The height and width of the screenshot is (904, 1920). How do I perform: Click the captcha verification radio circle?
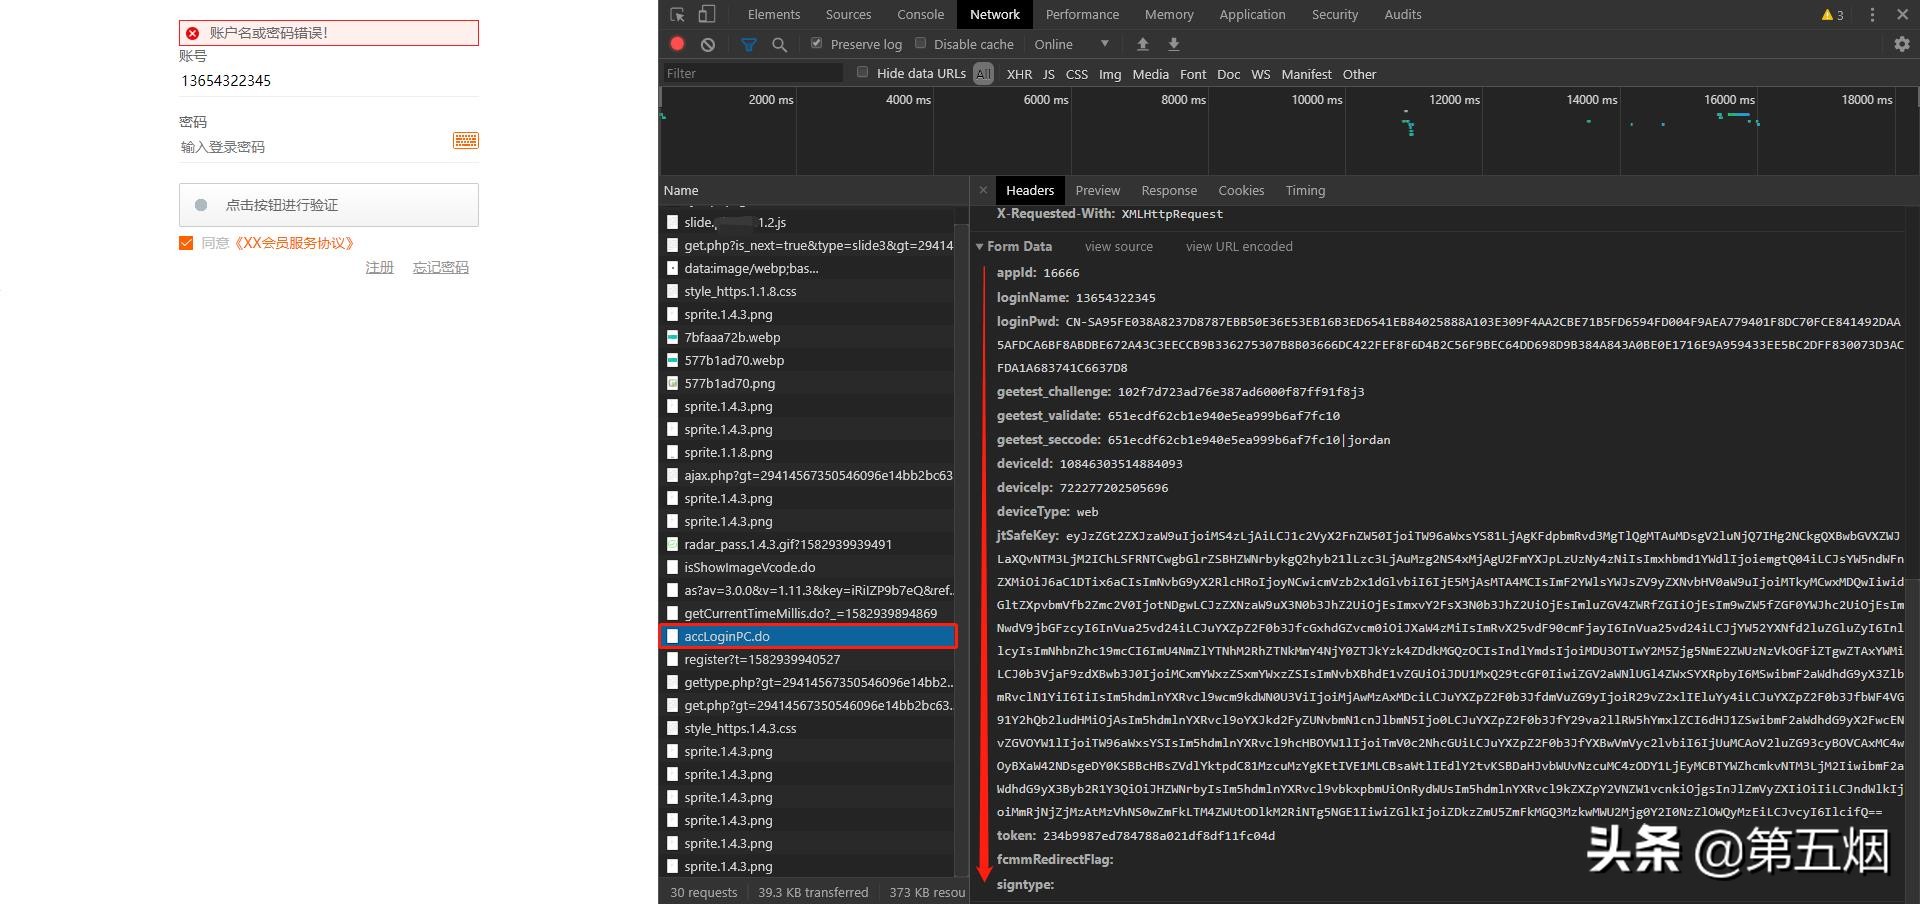(x=201, y=205)
